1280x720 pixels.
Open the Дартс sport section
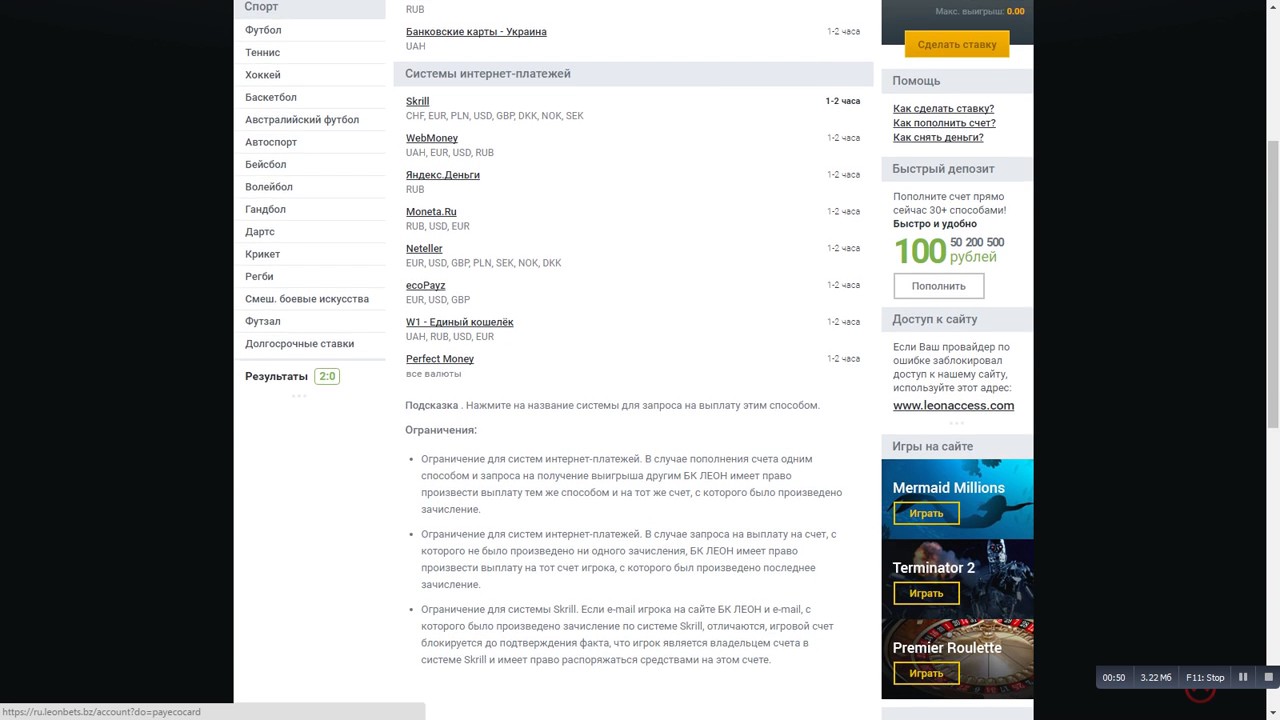coord(260,232)
